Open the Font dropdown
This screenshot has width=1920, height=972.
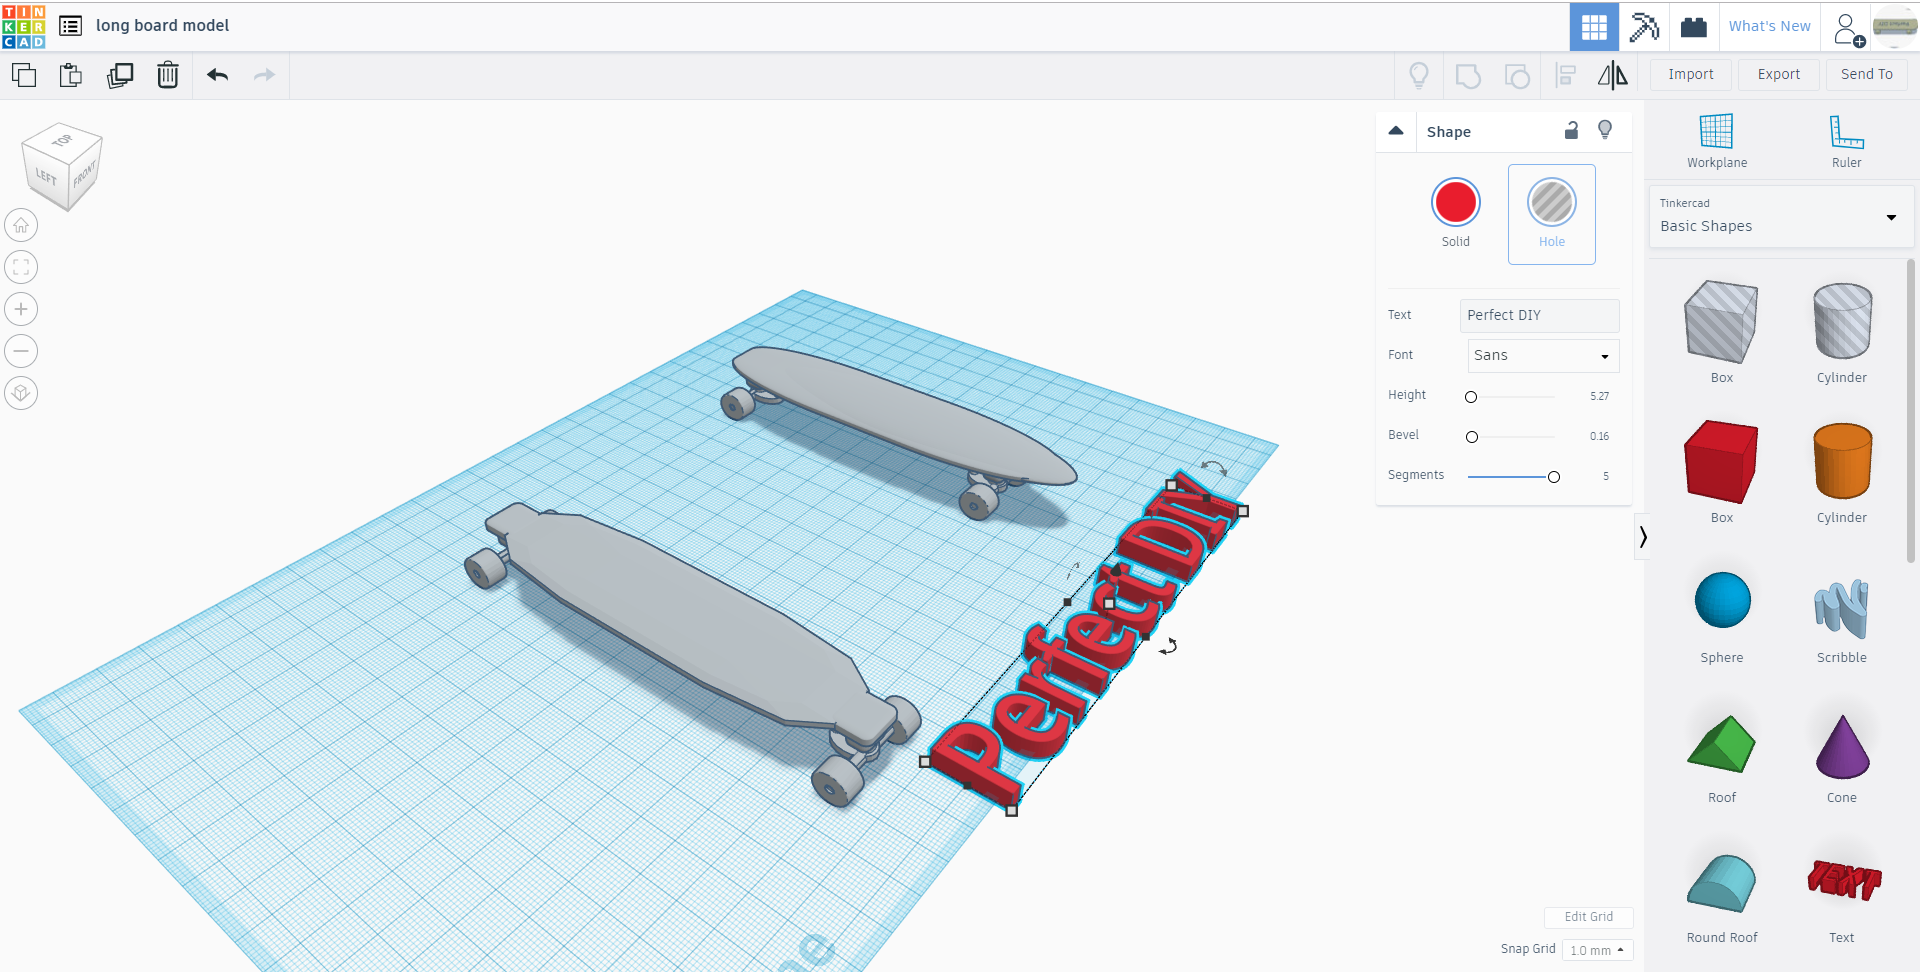[1543, 356]
